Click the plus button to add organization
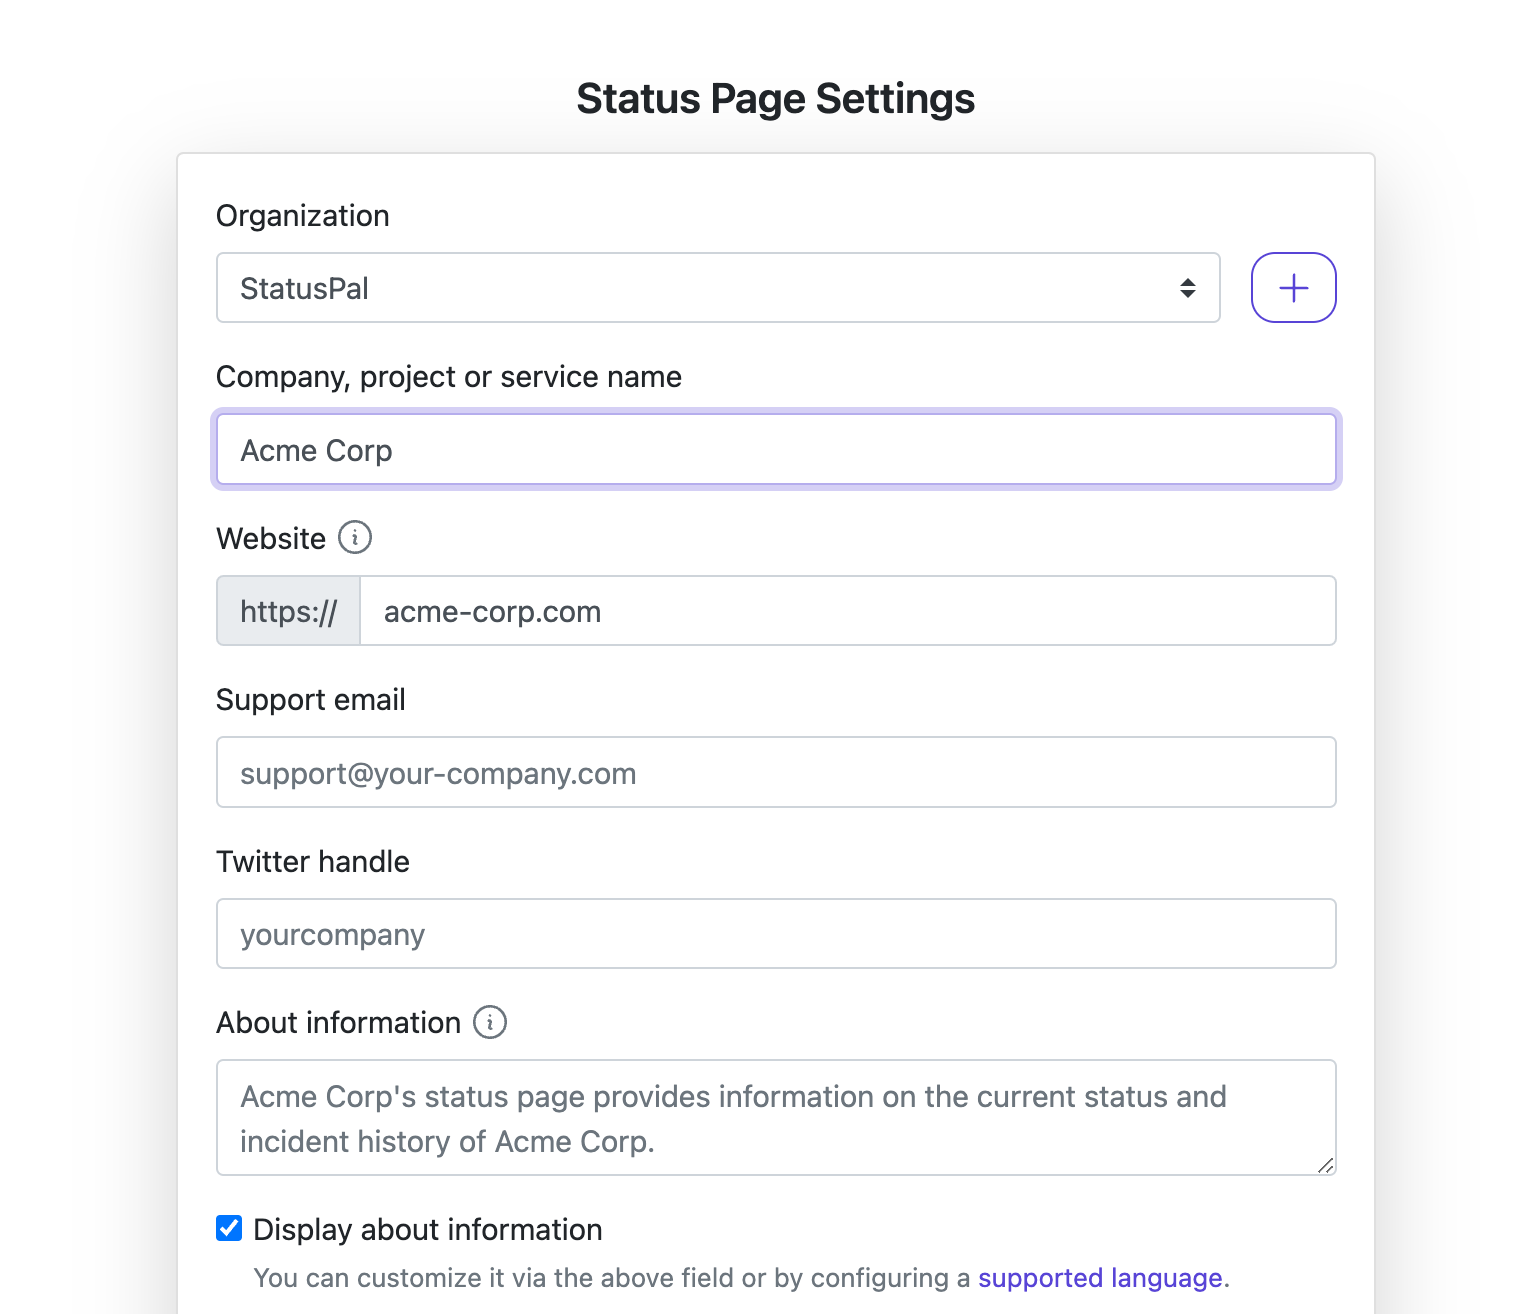 [1293, 288]
